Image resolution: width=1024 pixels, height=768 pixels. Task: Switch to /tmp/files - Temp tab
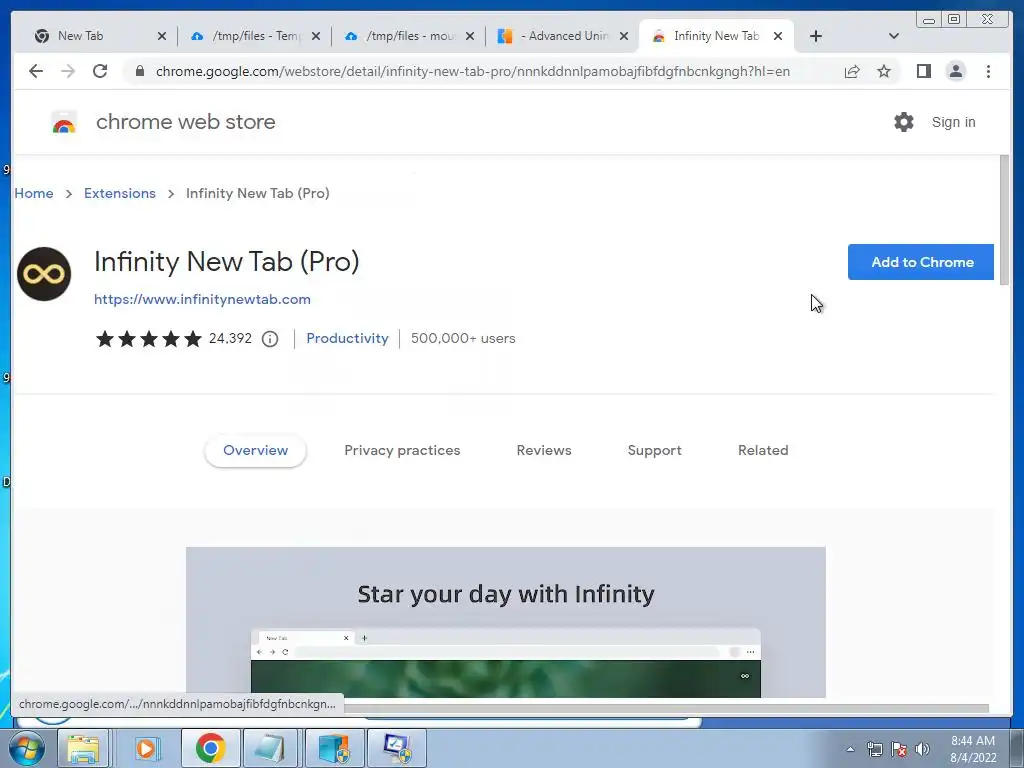(256, 36)
